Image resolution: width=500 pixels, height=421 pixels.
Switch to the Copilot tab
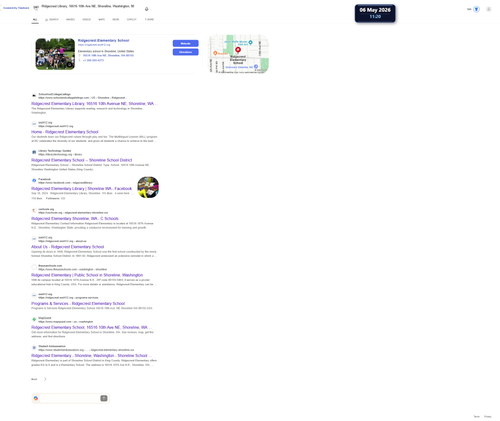132,20
